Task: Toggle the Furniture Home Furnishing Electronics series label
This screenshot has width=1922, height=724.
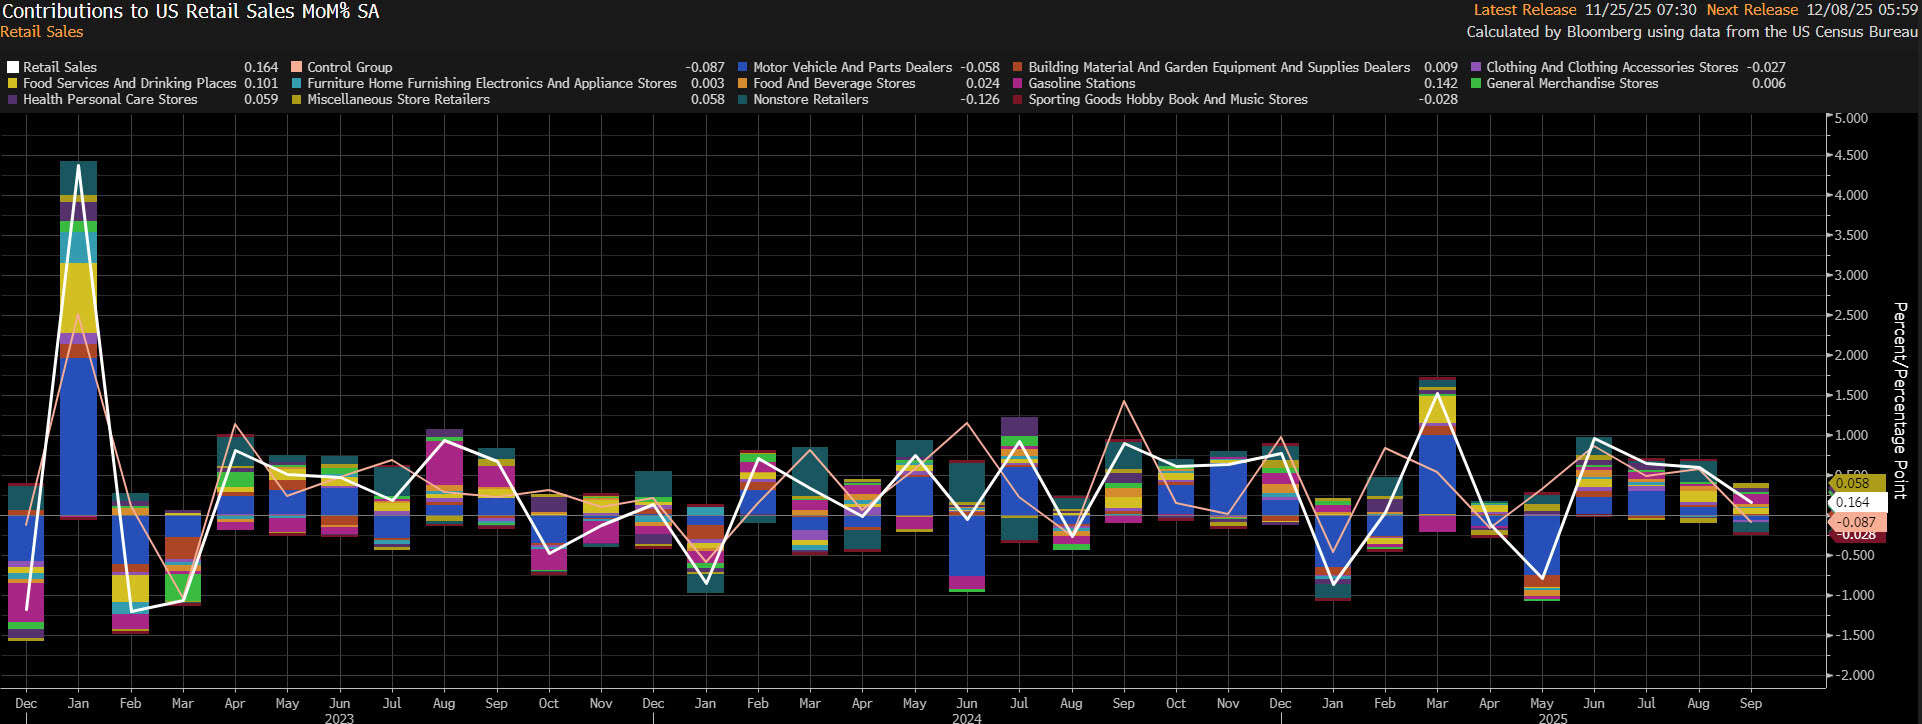Action: [491, 84]
